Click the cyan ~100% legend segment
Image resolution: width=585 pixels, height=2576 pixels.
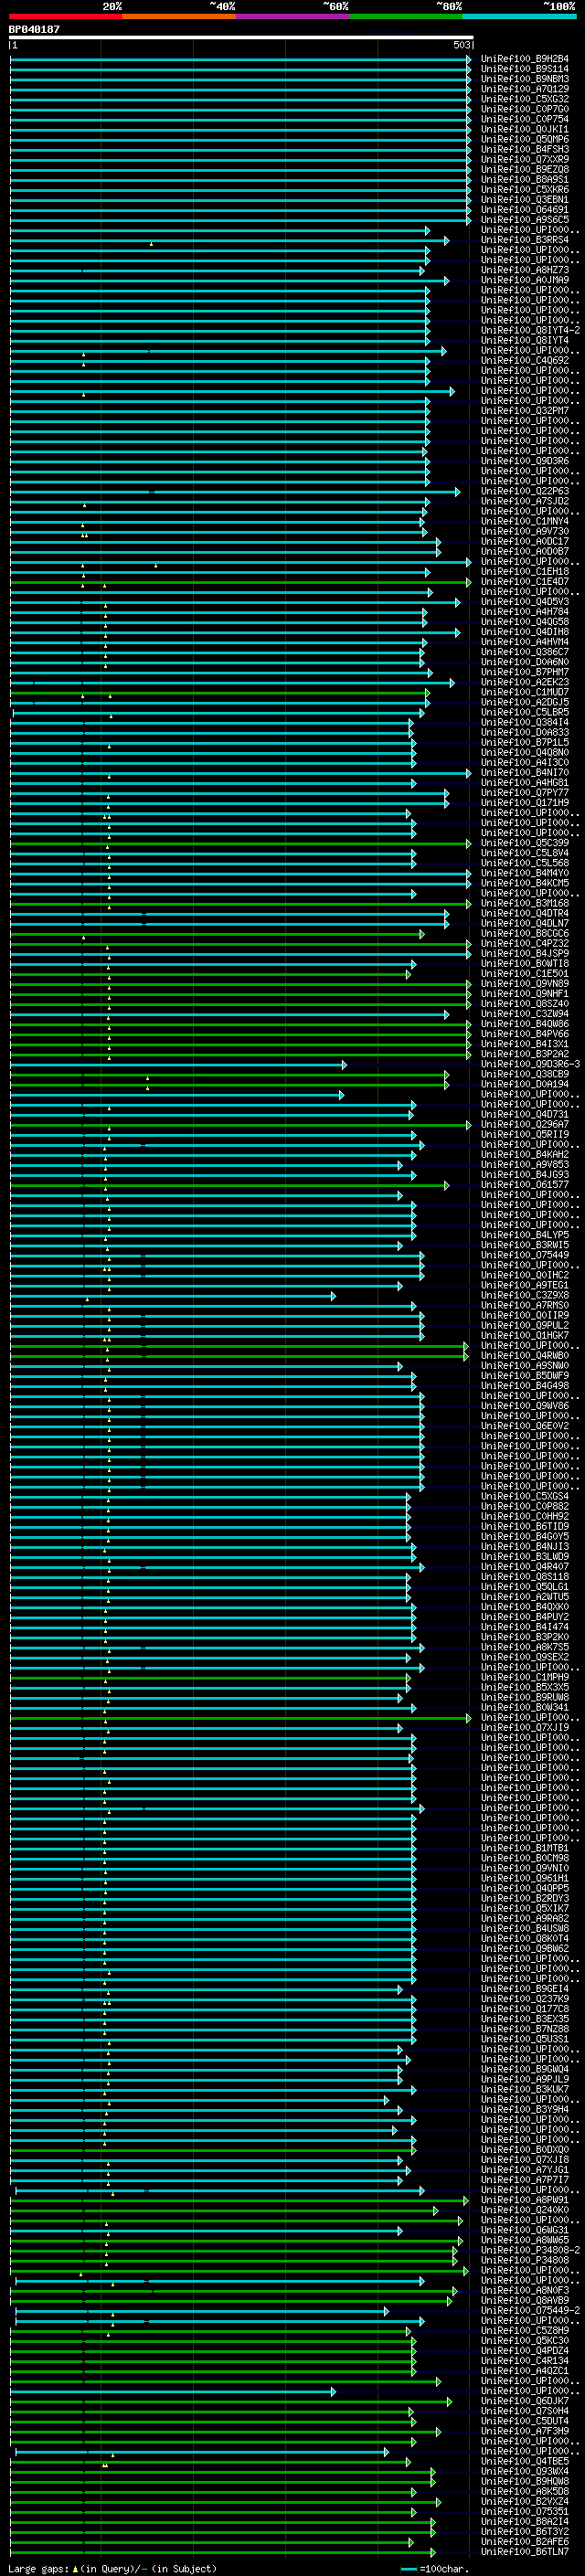pos(519,16)
